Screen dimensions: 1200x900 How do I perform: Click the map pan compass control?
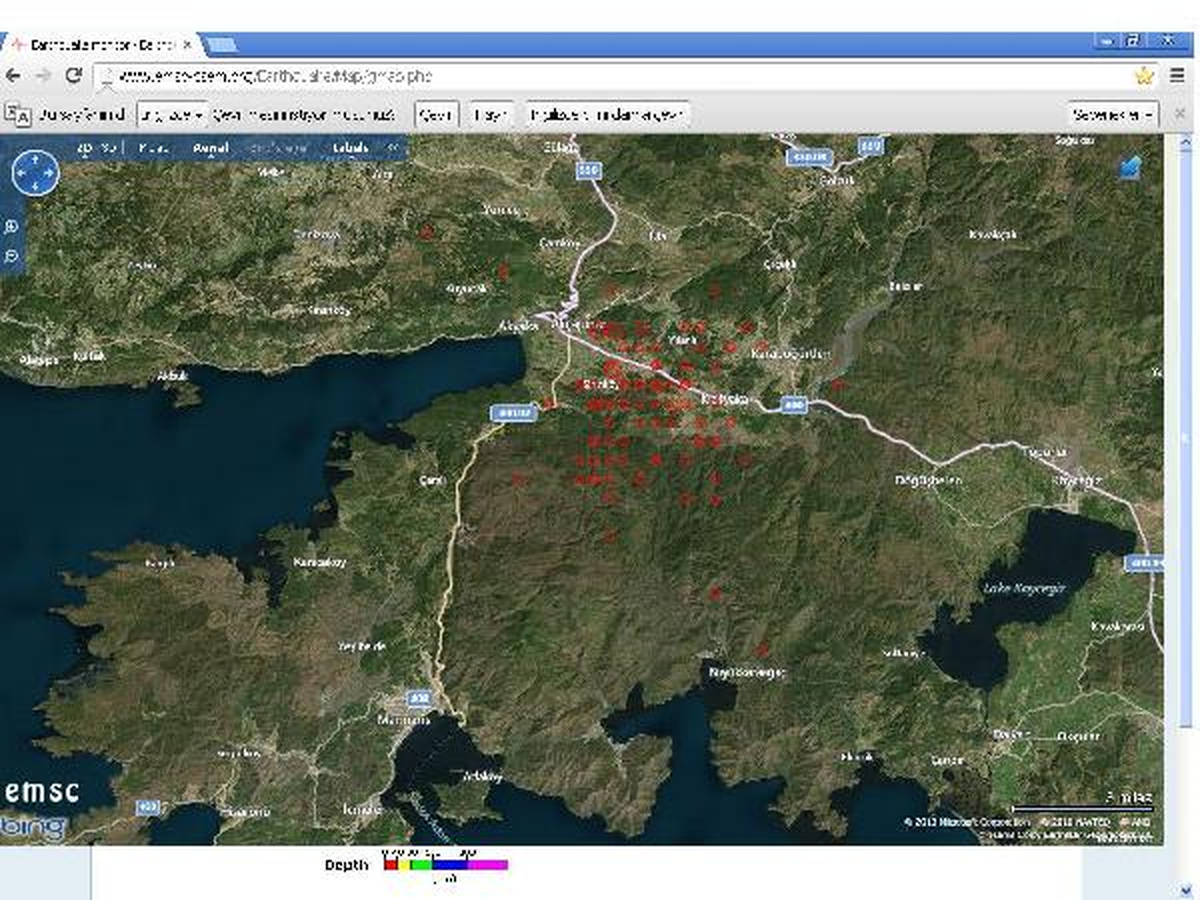pos(35,174)
